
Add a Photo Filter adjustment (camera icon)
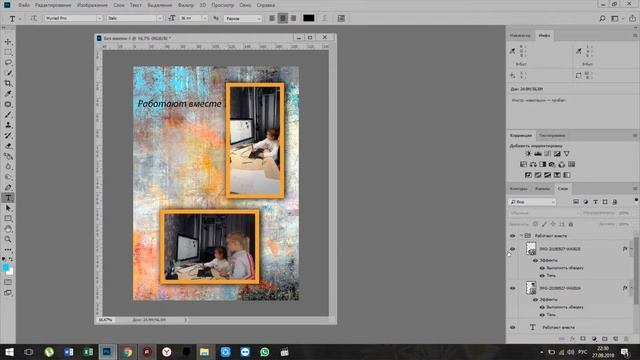tap(552, 164)
